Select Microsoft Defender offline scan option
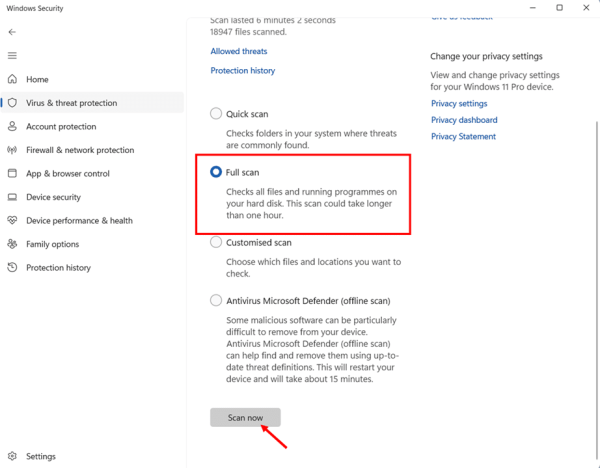Viewport: 600px width, 468px height. [216, 300]
